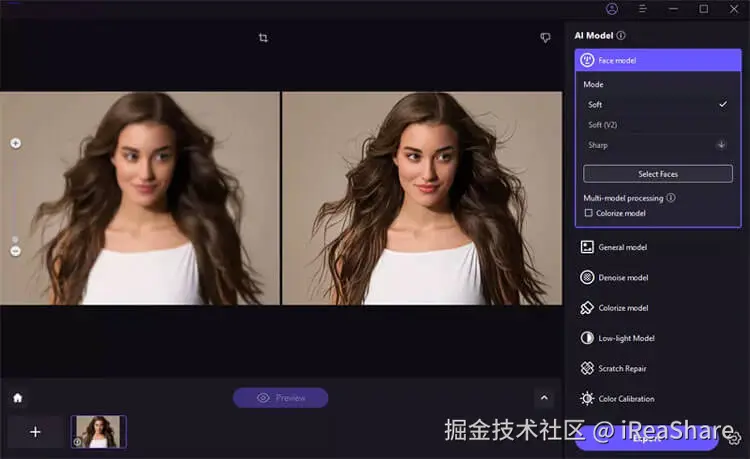Click the crop tool icon
The width and height of the screenshot is (750, 459).
point(263,38)
